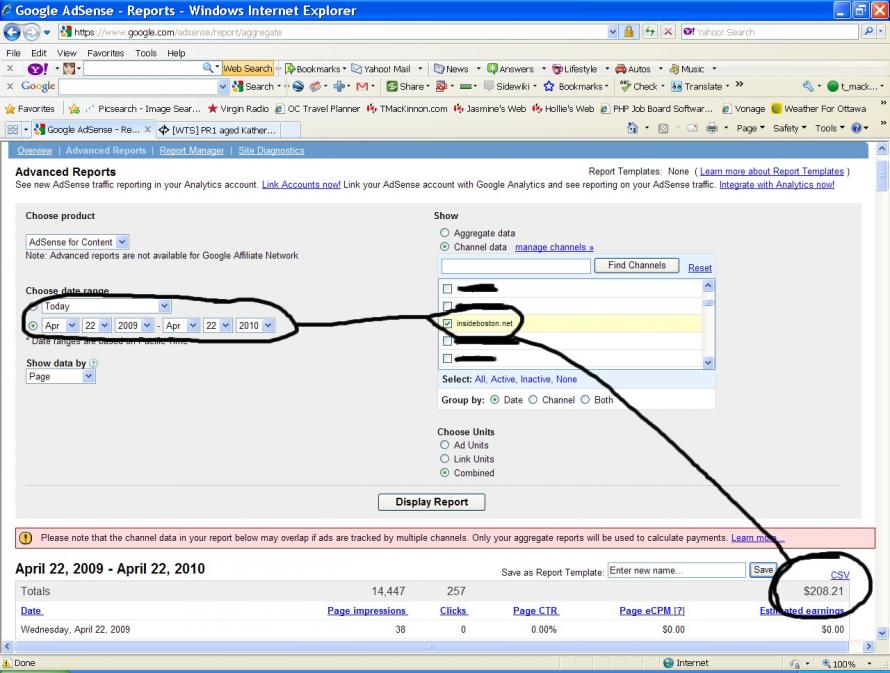Viewport: 890px width, 673px height.
Task: Click the Gmail M icon in Google toolbar
Action: (x=362, y=87)
